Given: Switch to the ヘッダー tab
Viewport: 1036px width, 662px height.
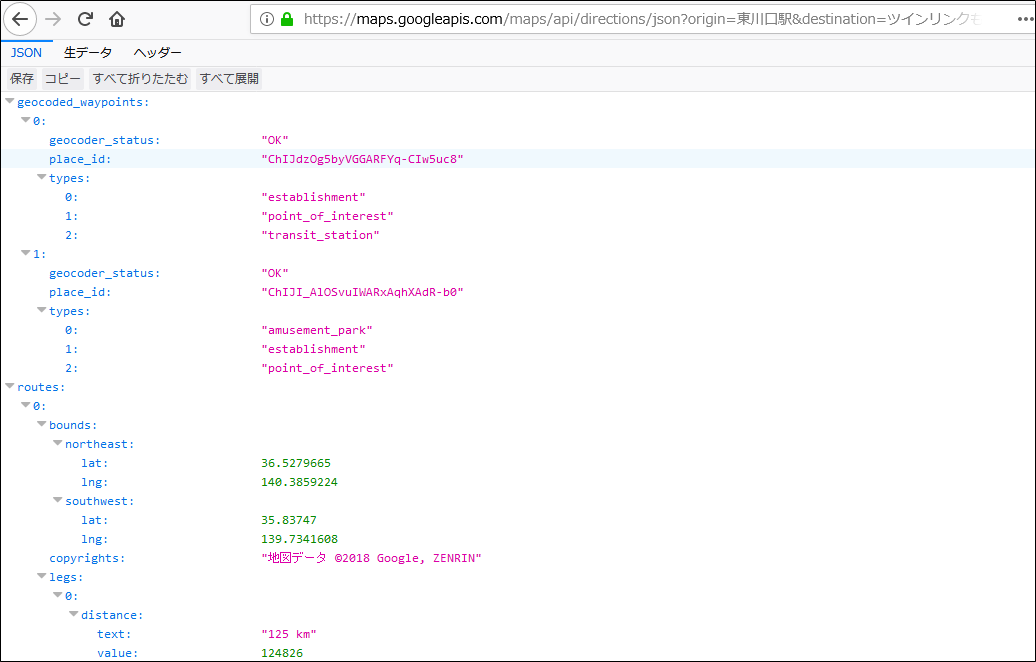Looking at the screenshot, I should click(x=157, y=52).
